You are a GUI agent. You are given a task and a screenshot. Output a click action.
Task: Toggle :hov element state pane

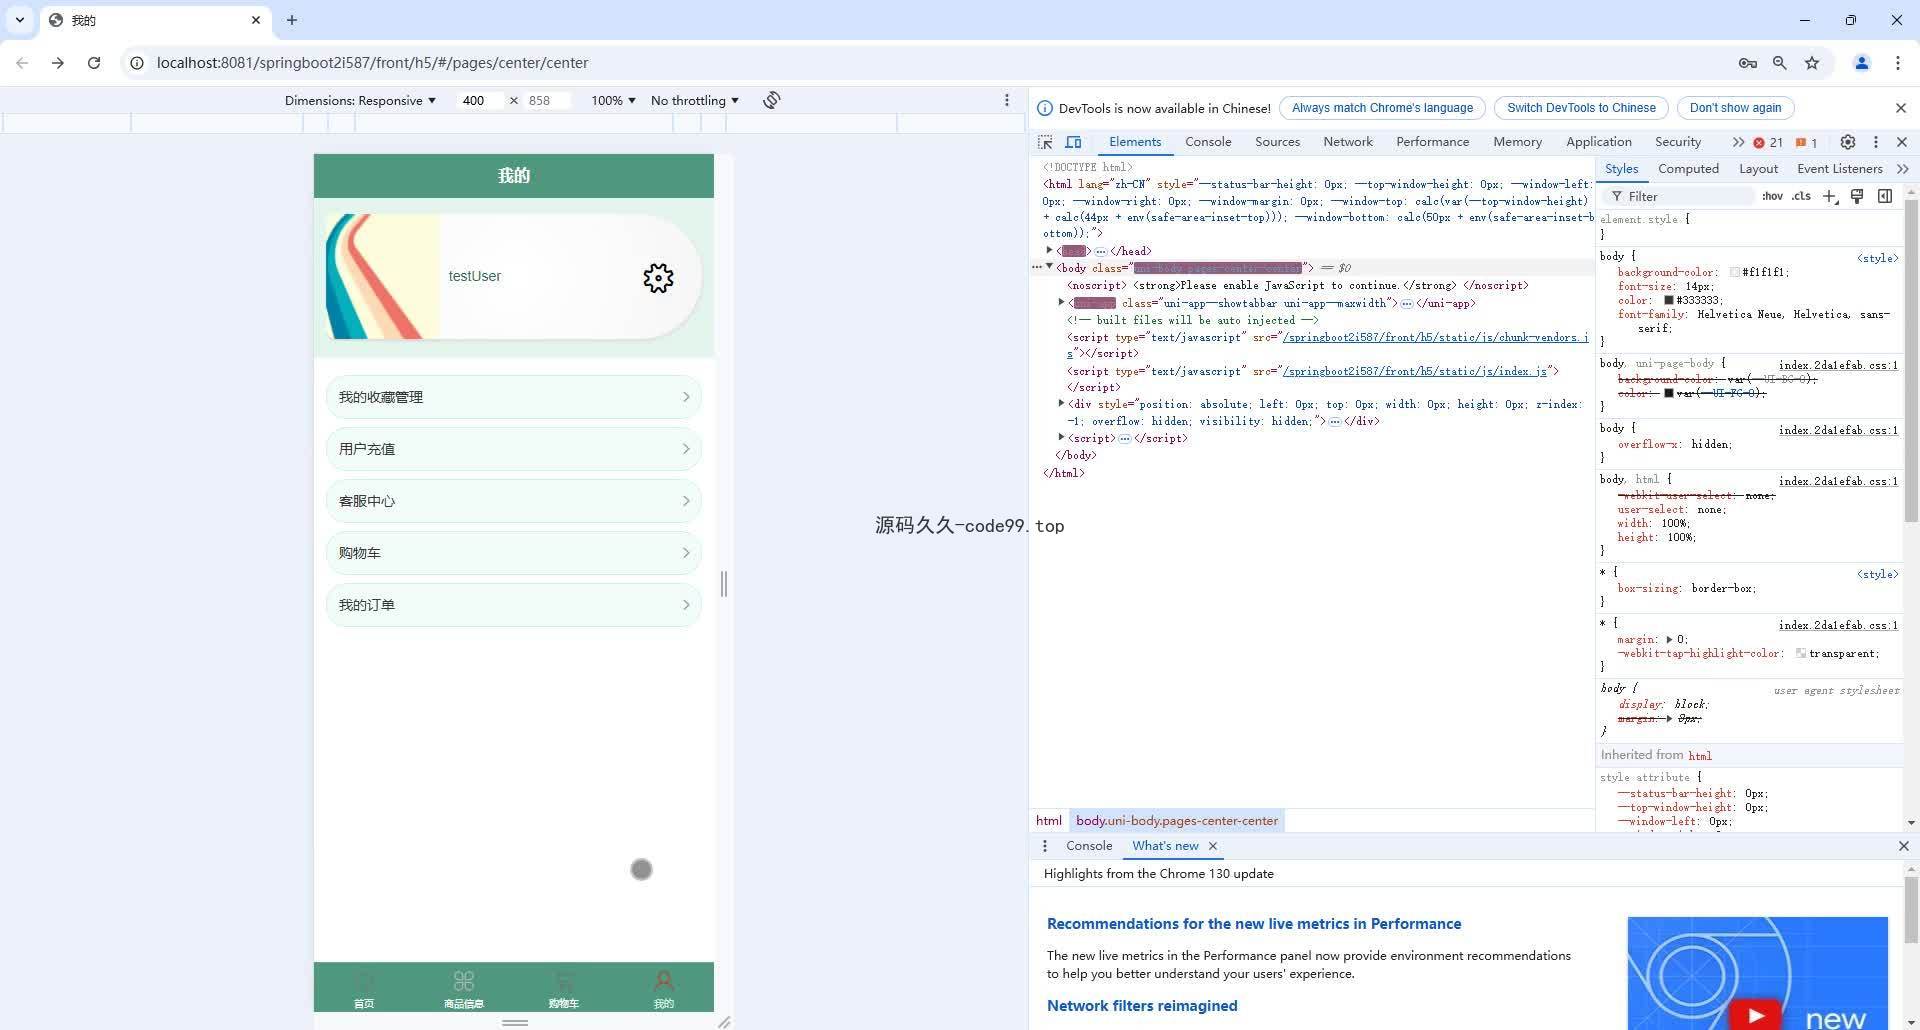(x=1772, y=196)
